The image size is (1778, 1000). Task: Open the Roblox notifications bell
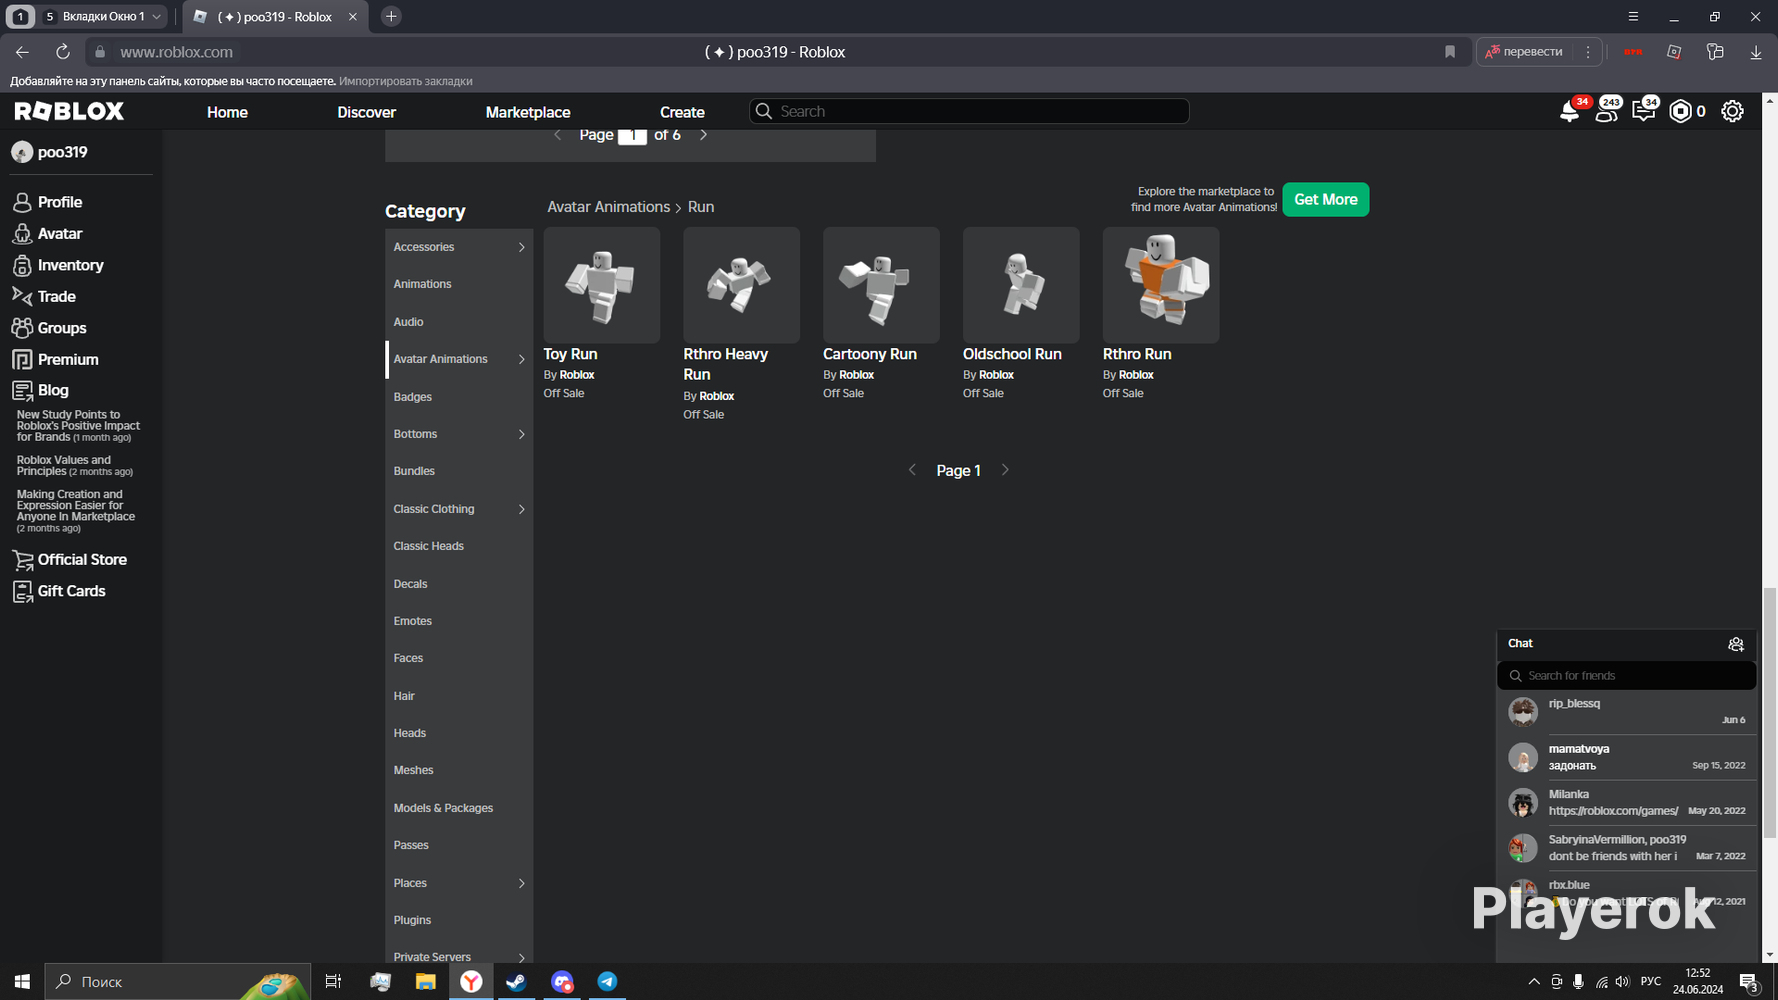(1569, 112)
